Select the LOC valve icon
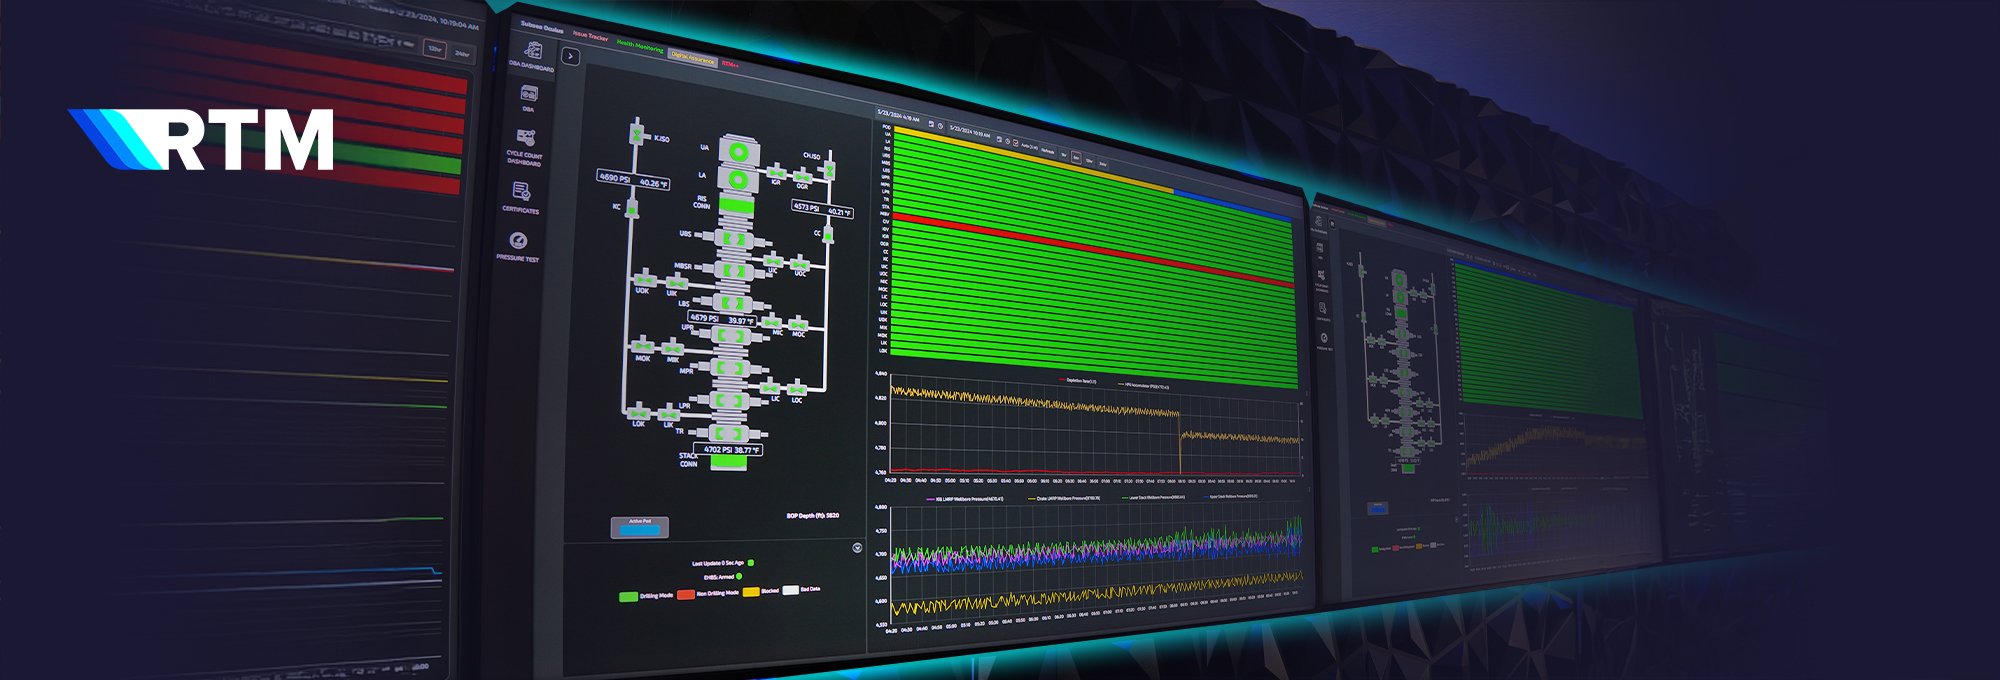Viewport: 2000px width, 680px height. [x=797, y=389]
